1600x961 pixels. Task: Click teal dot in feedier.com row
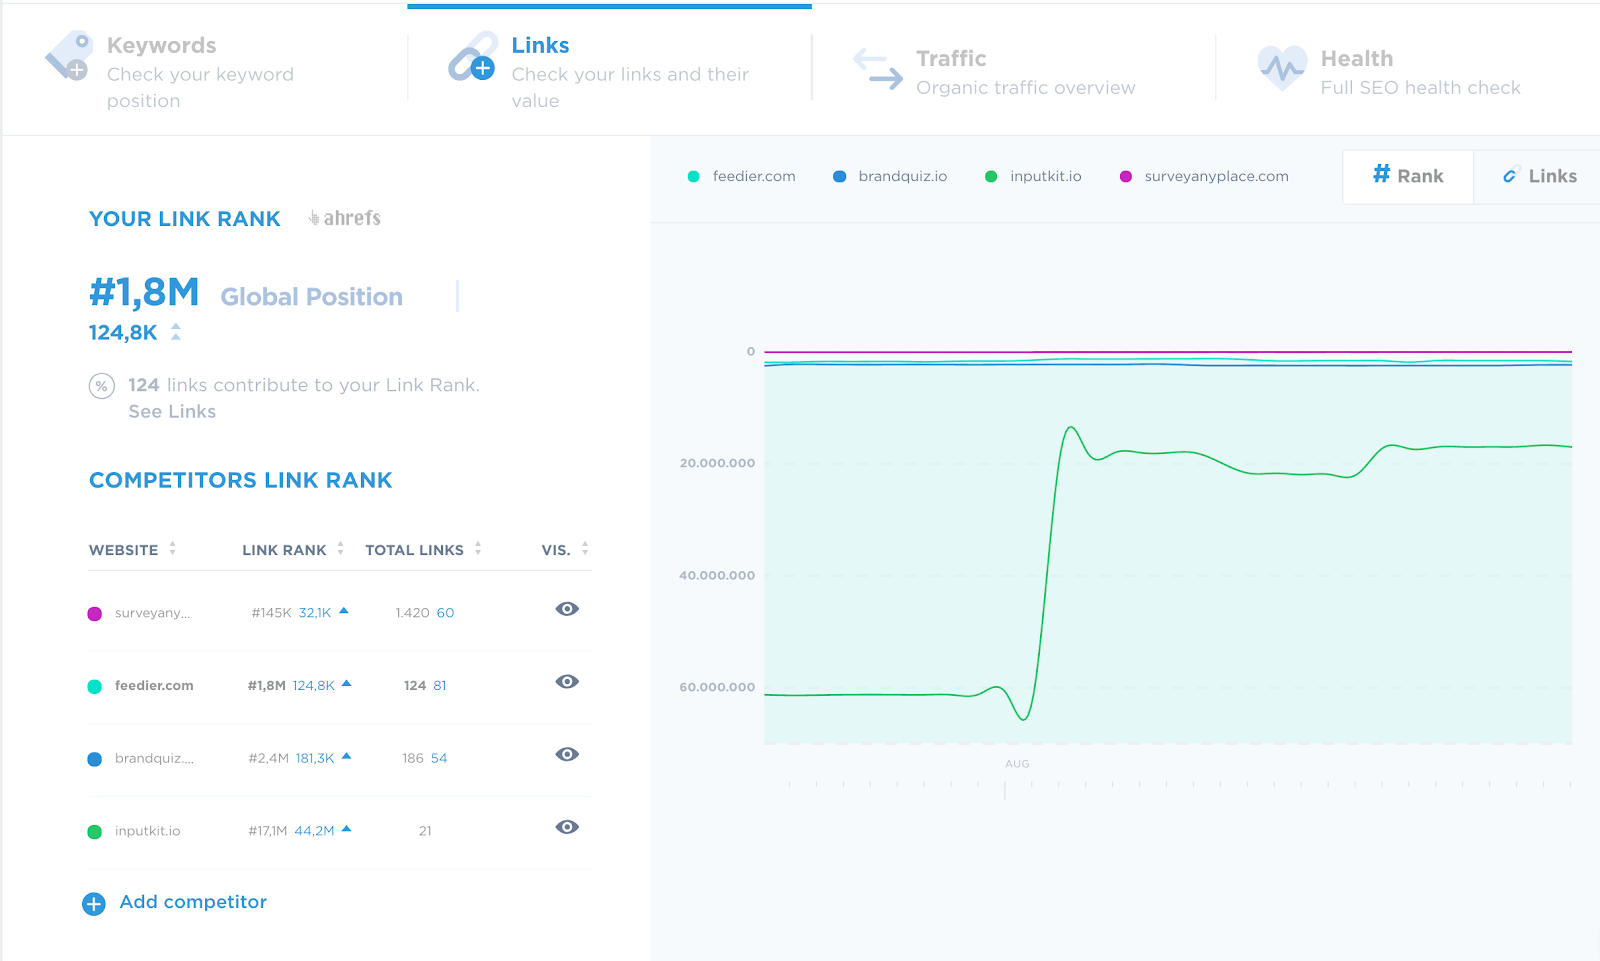(x=95, y=687)
